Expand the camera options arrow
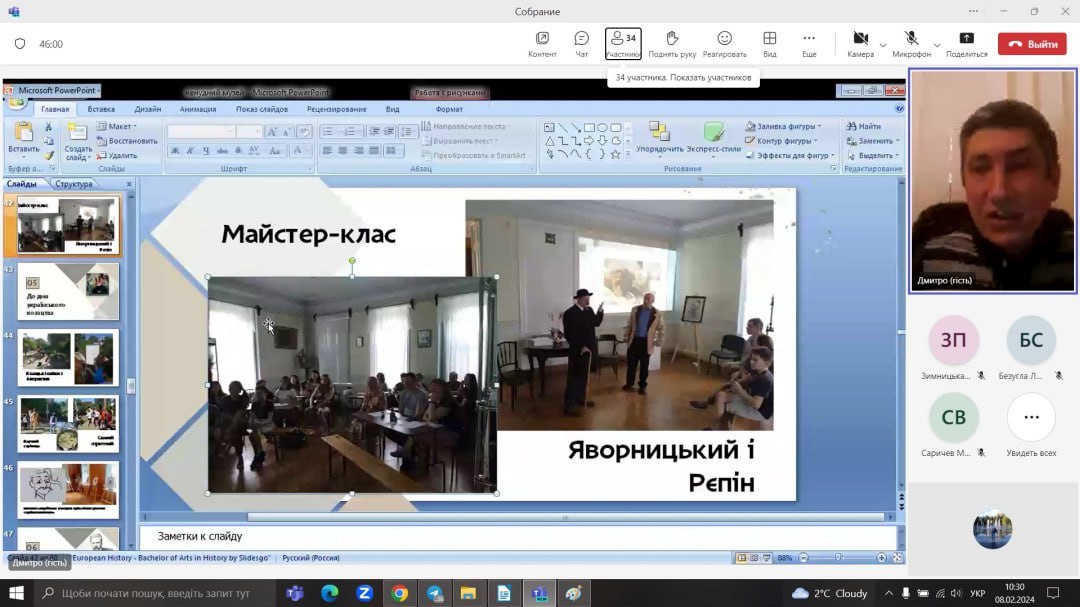The image size is (1080, 607). (x=883, y=45)
